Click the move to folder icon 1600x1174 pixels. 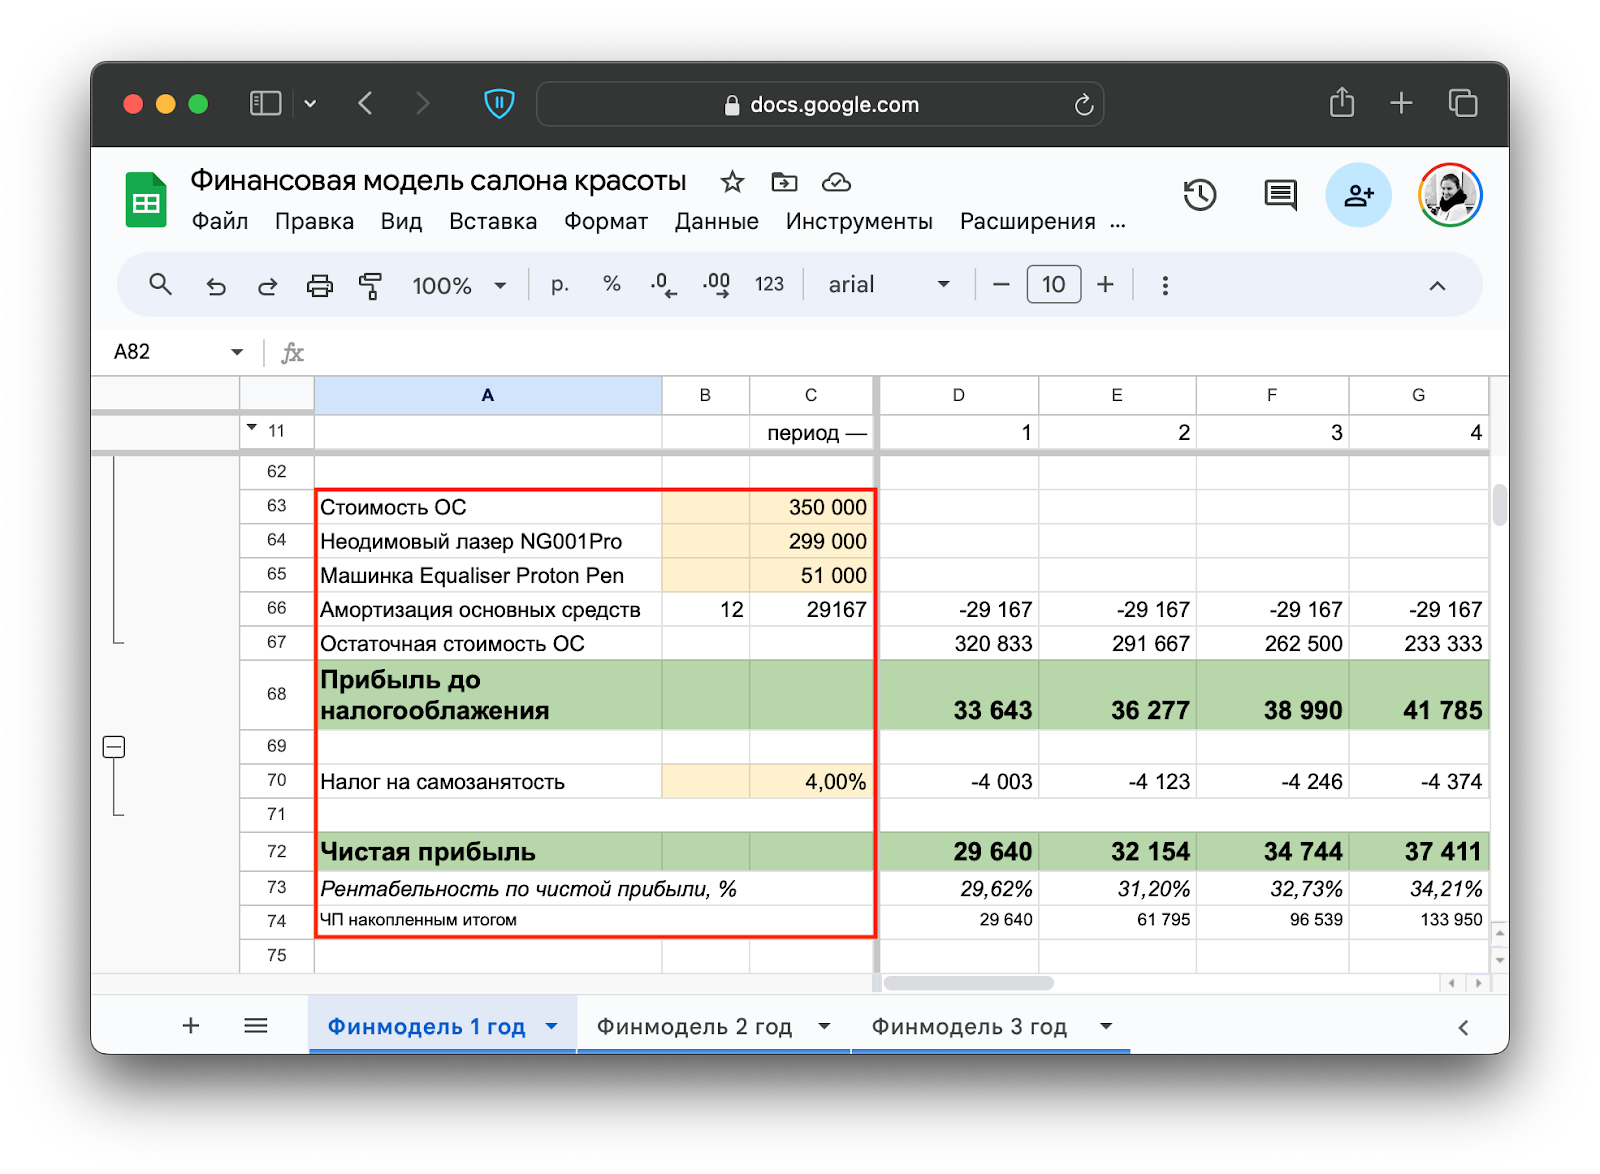click(x=784, y=182)
